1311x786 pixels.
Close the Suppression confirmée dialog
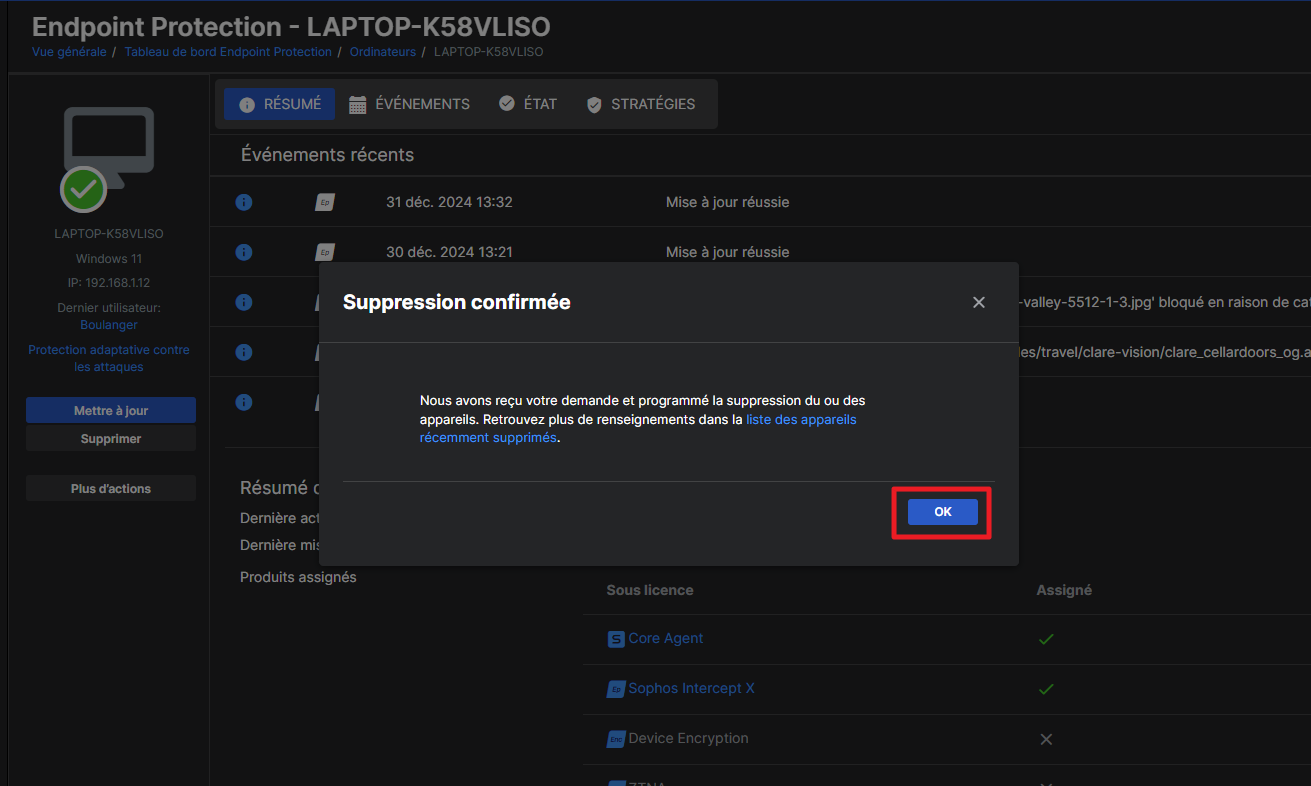pos(979,302)
